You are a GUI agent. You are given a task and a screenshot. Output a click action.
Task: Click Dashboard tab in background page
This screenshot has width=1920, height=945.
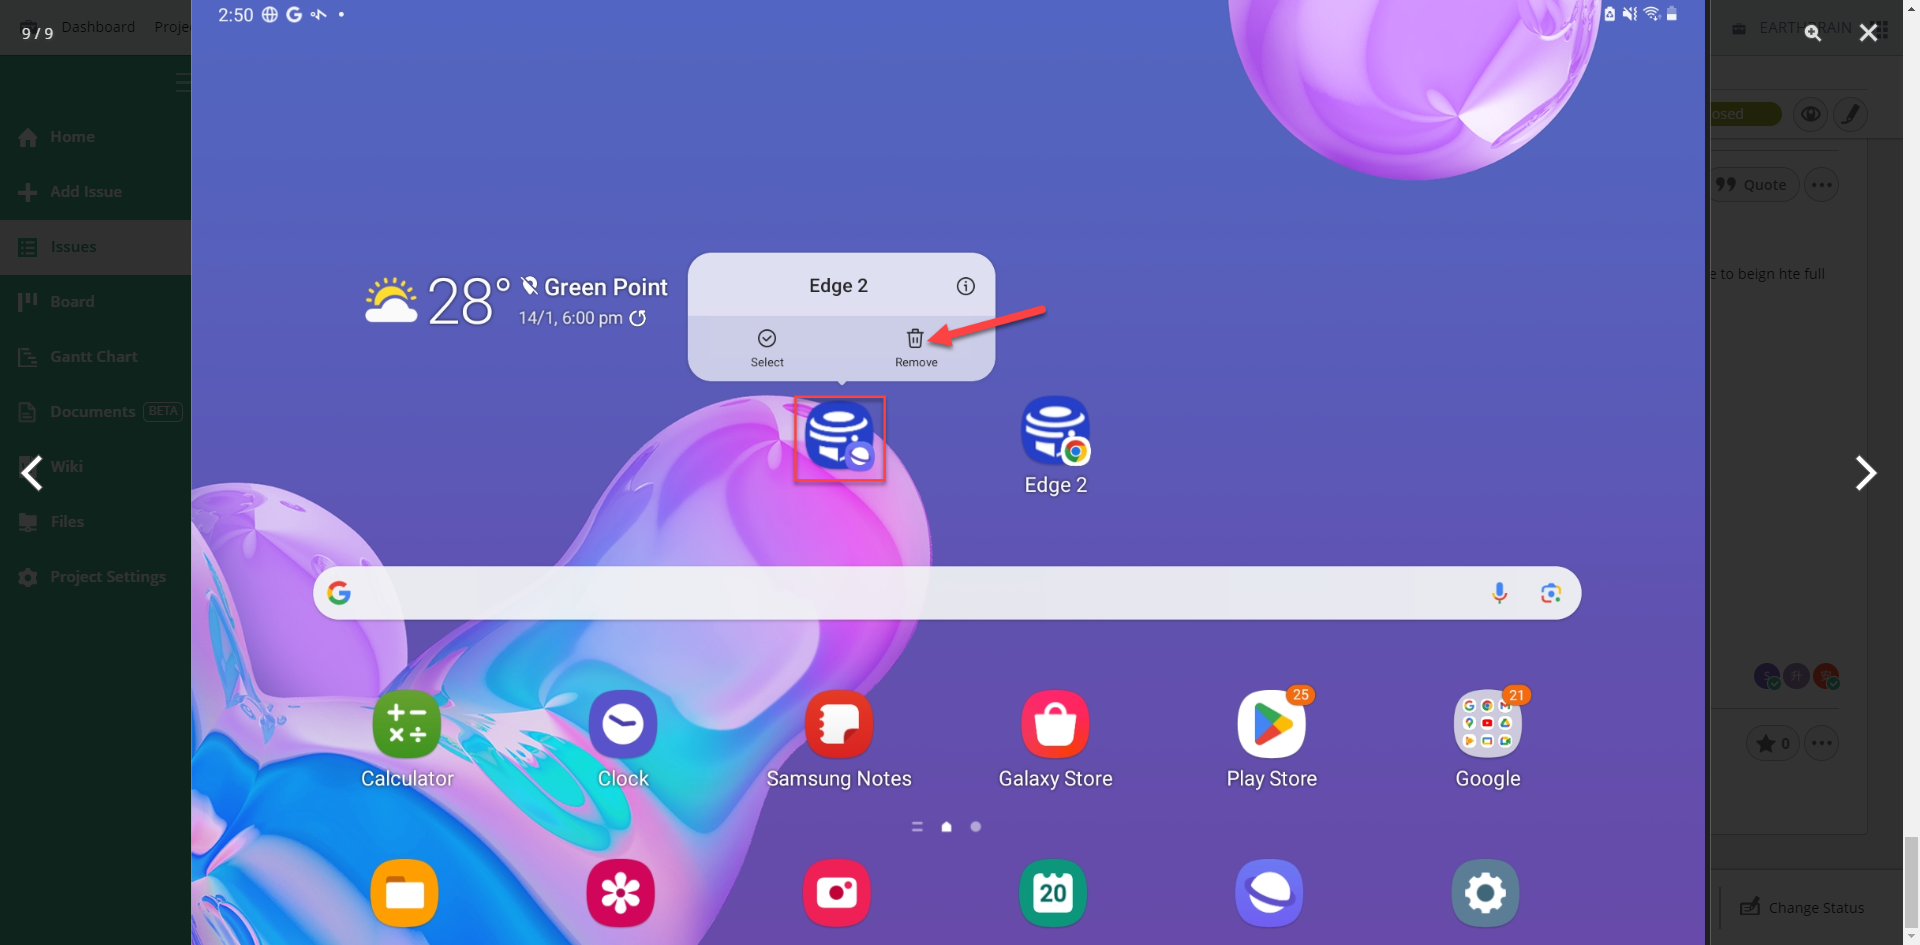[98, 27]
